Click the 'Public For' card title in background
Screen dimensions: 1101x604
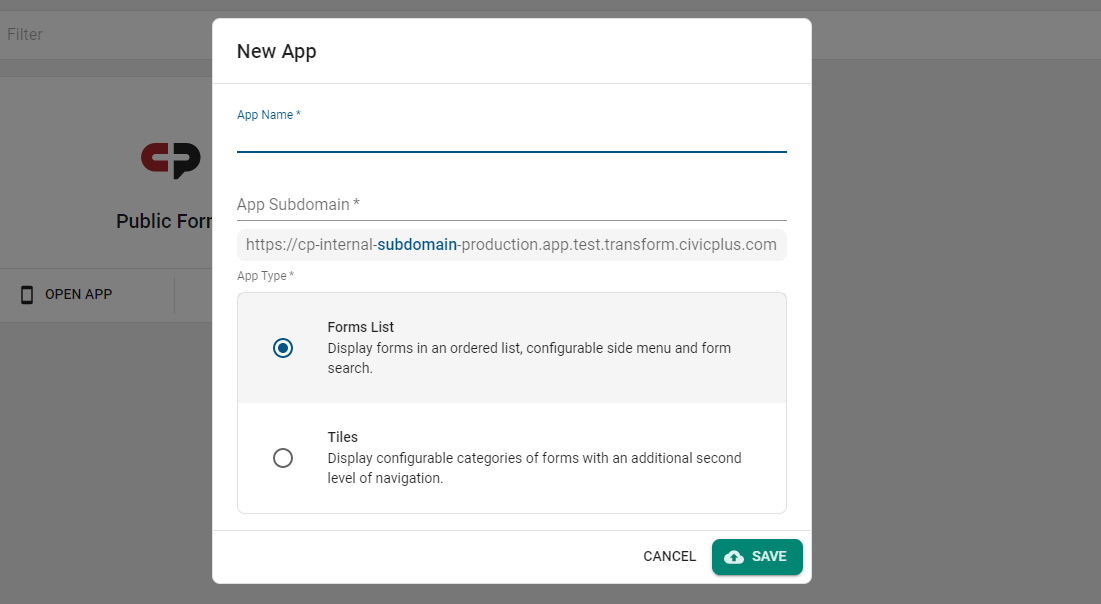pos(164,221)
